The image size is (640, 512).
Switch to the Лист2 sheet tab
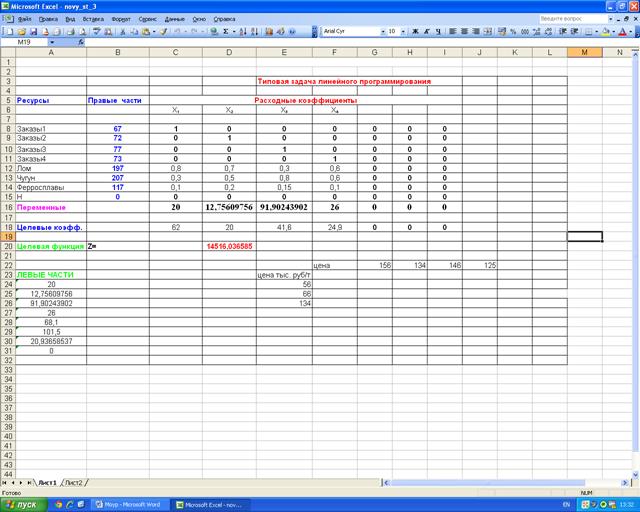click(74, 483)
